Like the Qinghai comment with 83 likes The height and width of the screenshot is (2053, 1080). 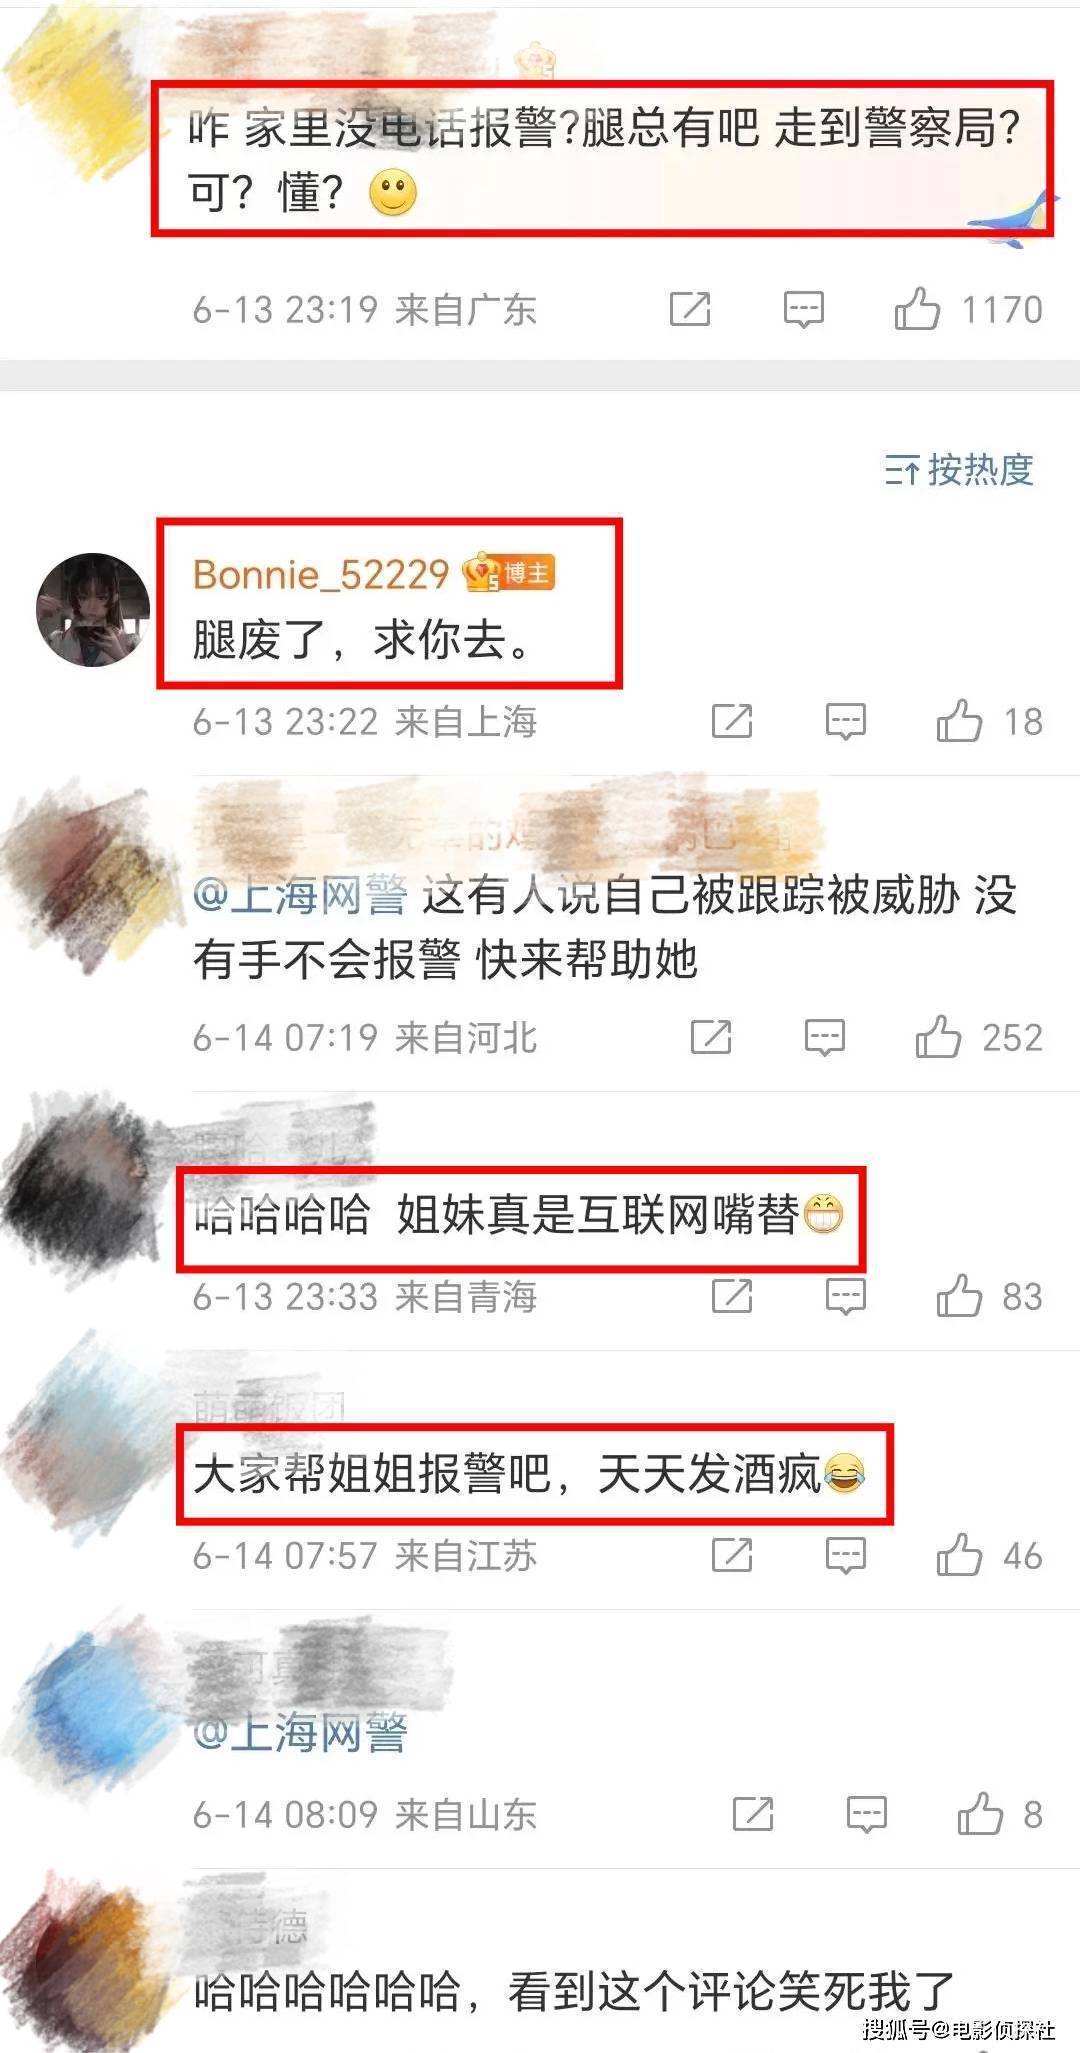tap(959, 1296)
